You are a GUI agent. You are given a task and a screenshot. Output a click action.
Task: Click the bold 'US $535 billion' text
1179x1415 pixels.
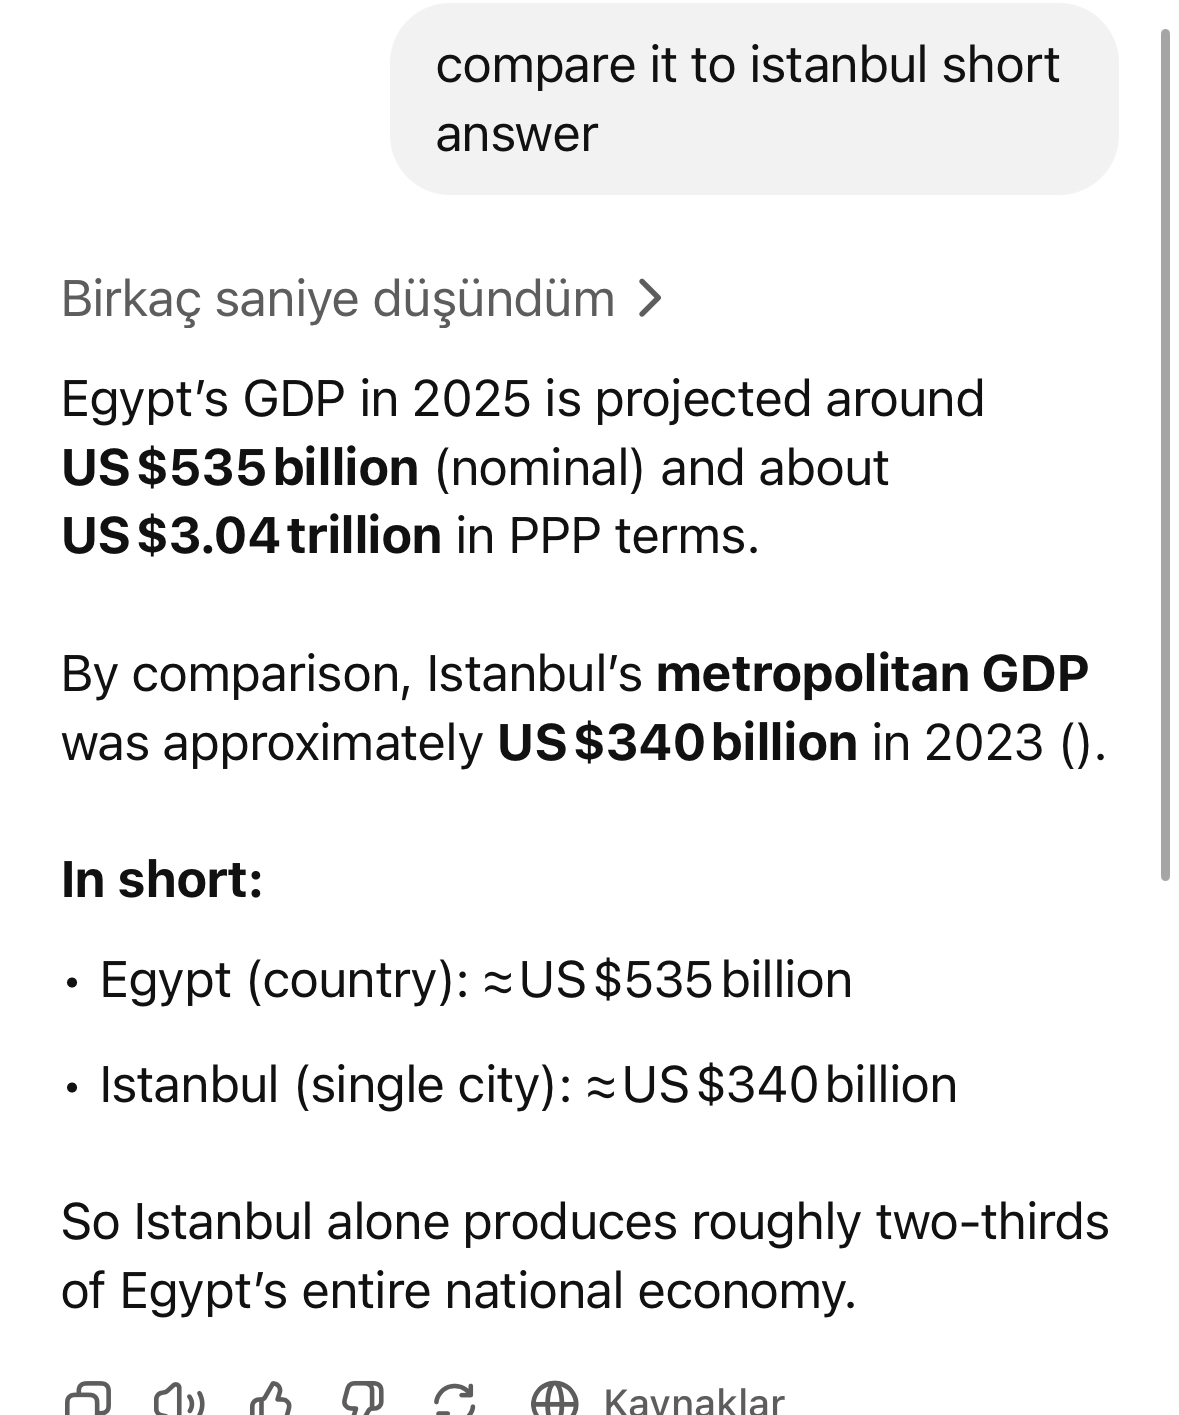coord(240,468)
